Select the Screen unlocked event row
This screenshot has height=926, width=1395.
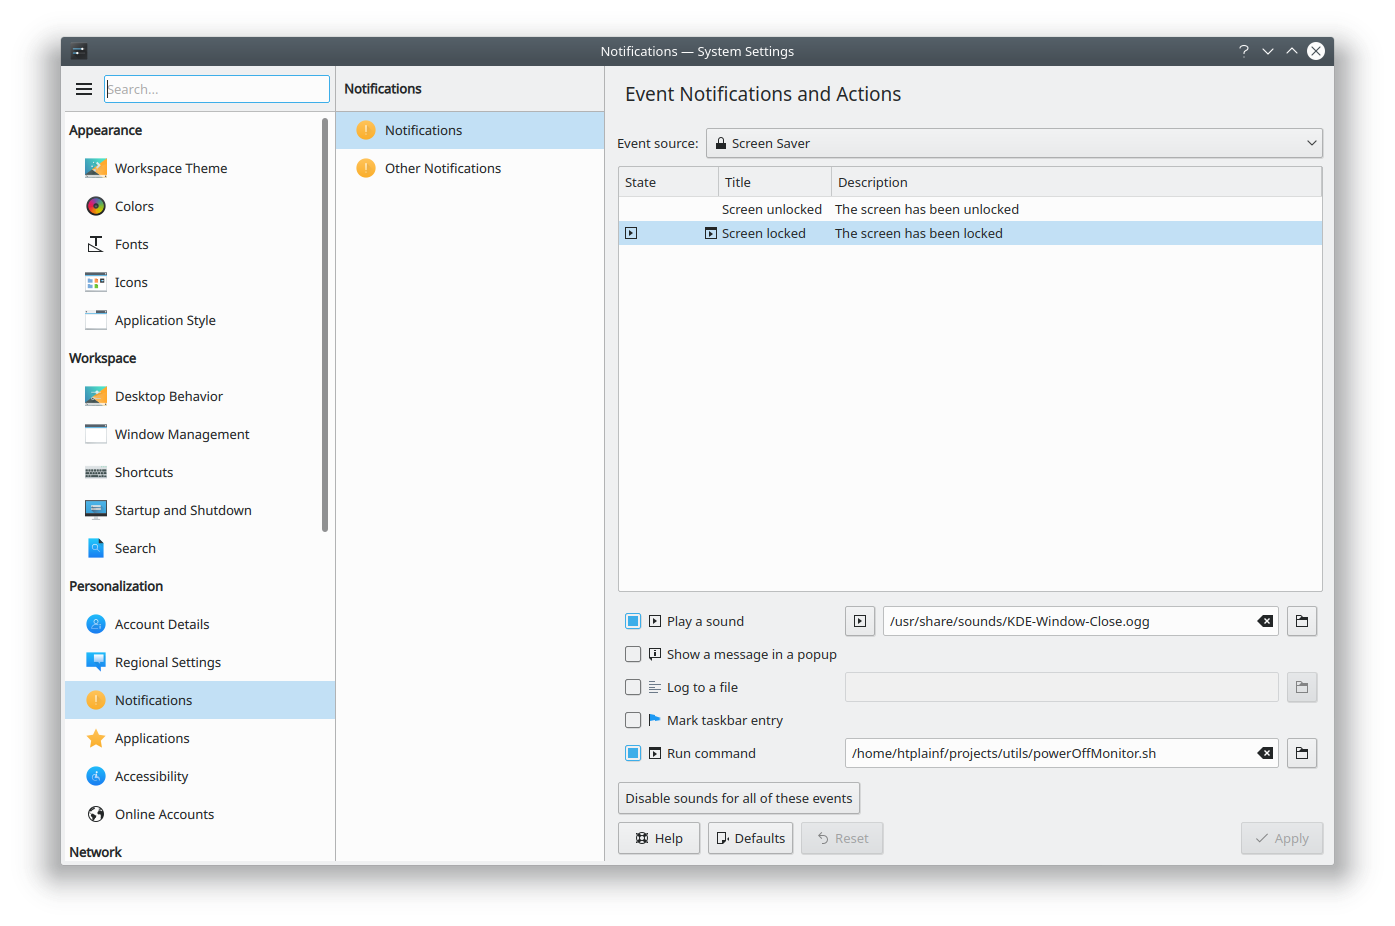click(970, 209)
